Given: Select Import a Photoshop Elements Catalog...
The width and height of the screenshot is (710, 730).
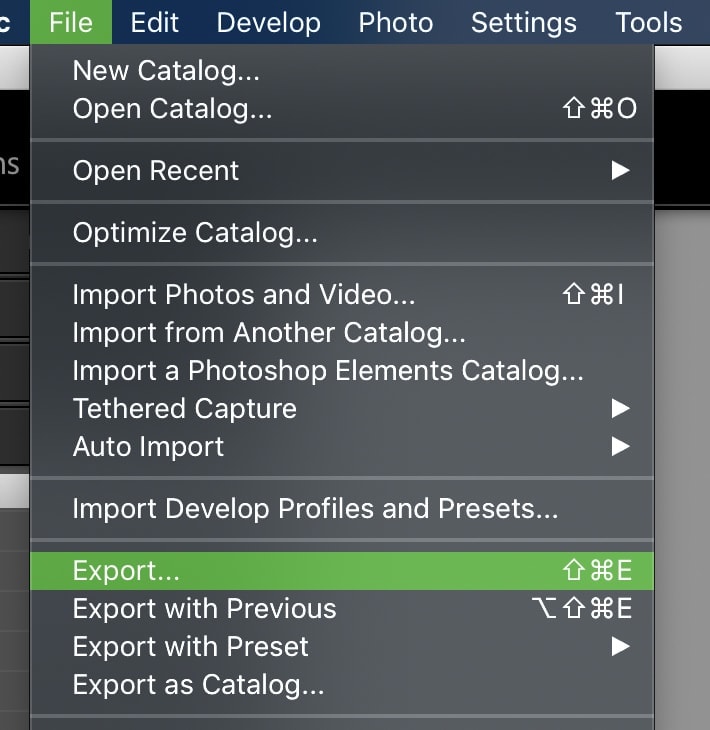Looking at the screenshot, I should (342, 371).
